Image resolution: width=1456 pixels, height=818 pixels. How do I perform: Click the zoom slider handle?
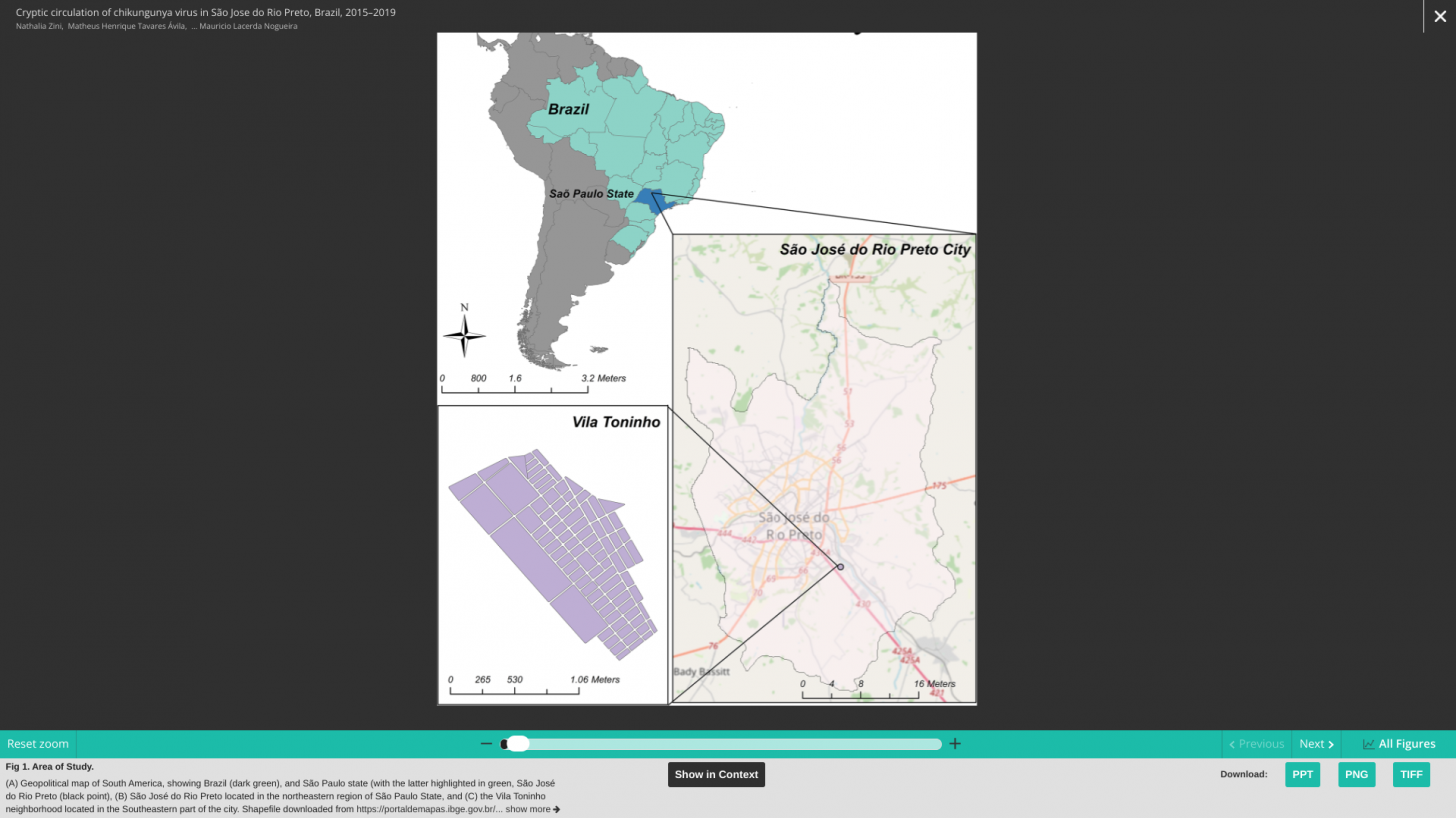point(517,744)
